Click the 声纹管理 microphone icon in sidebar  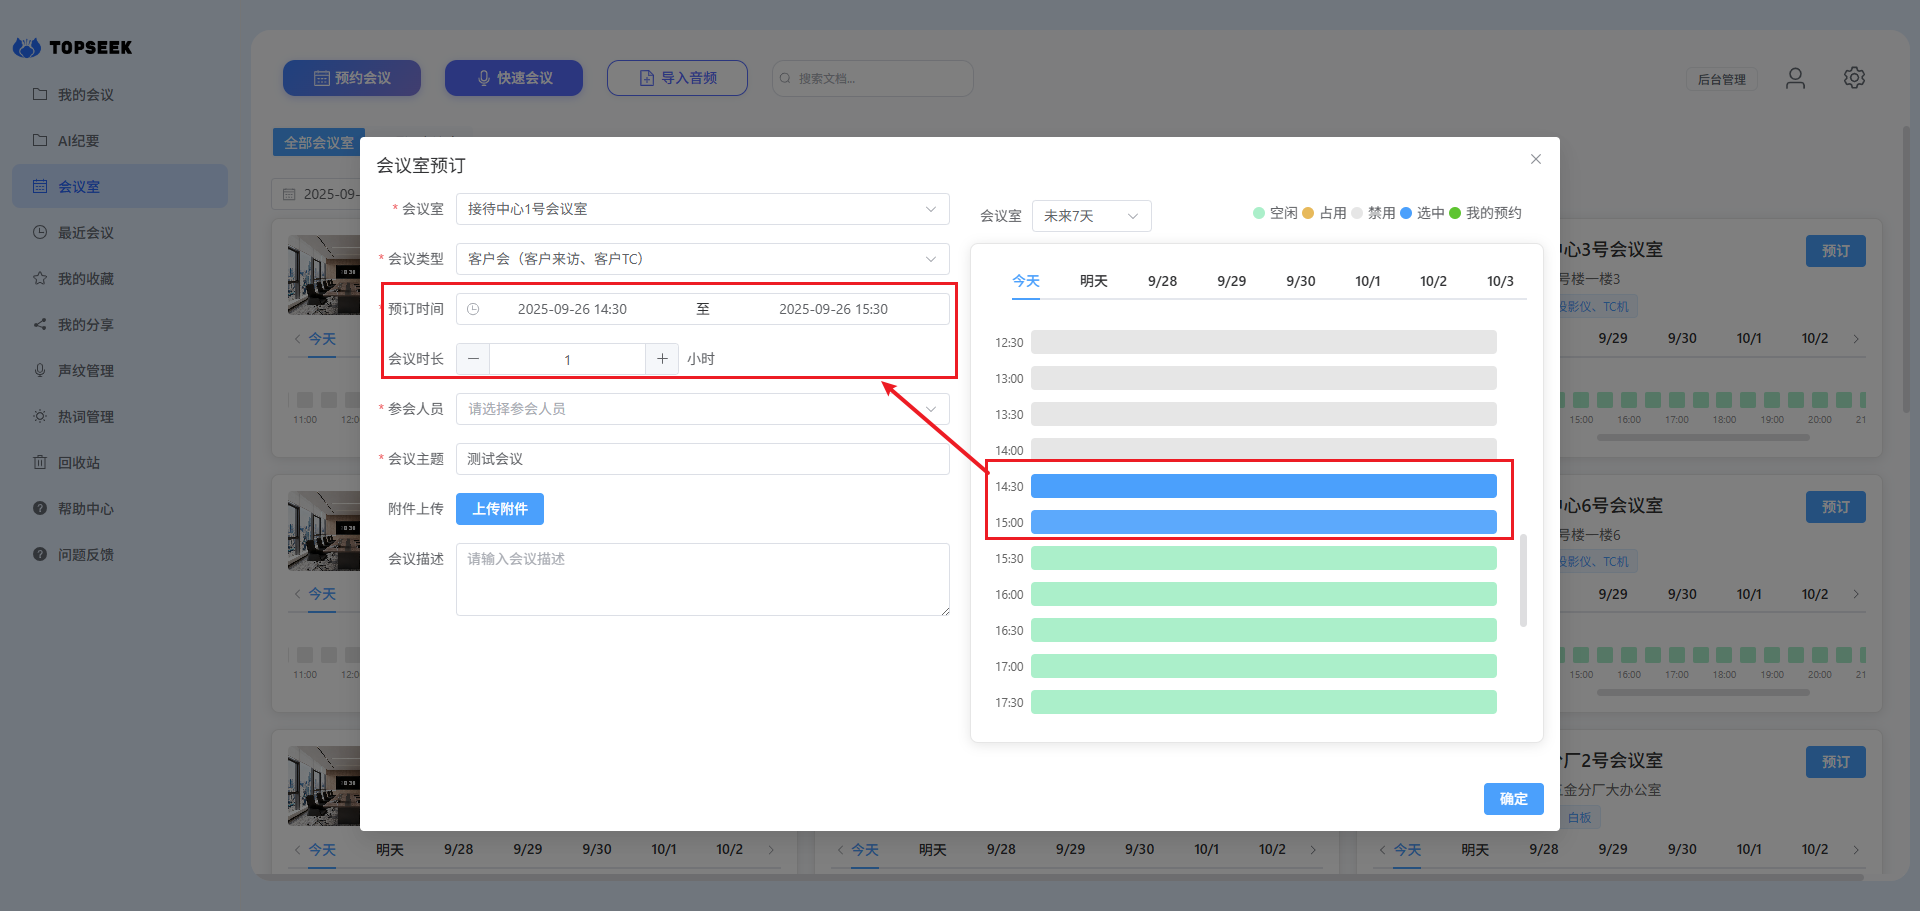40,371
